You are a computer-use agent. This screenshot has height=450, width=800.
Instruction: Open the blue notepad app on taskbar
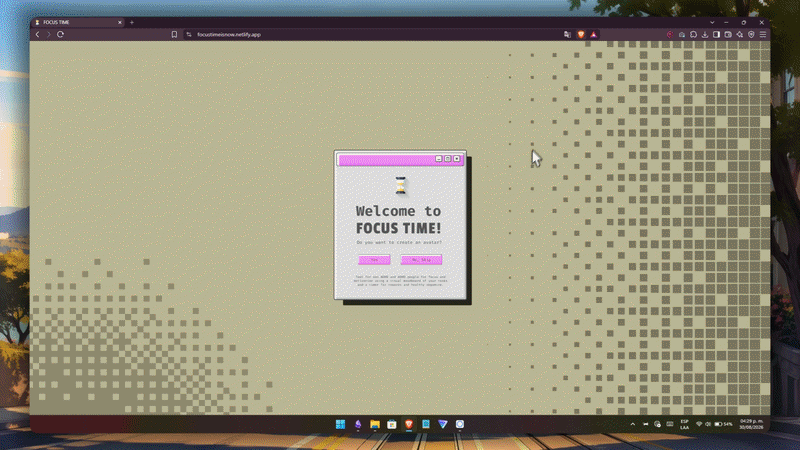(426, 424)
